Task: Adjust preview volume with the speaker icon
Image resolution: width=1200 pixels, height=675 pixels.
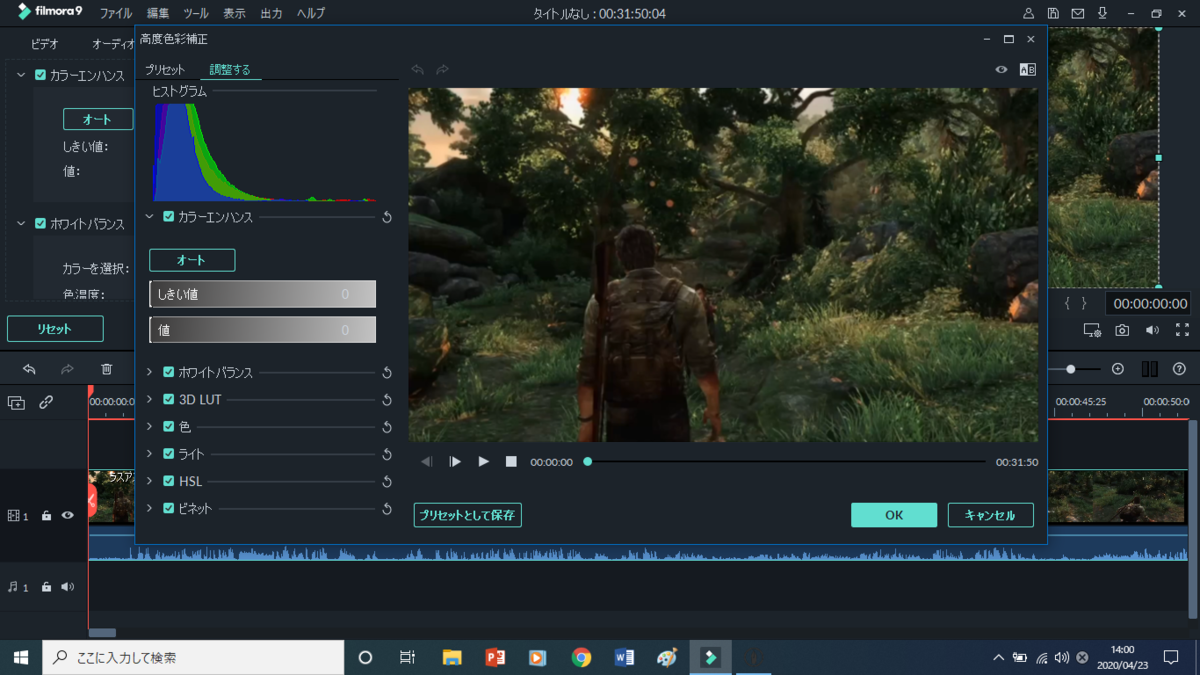Action: (x=1152, y=330)
